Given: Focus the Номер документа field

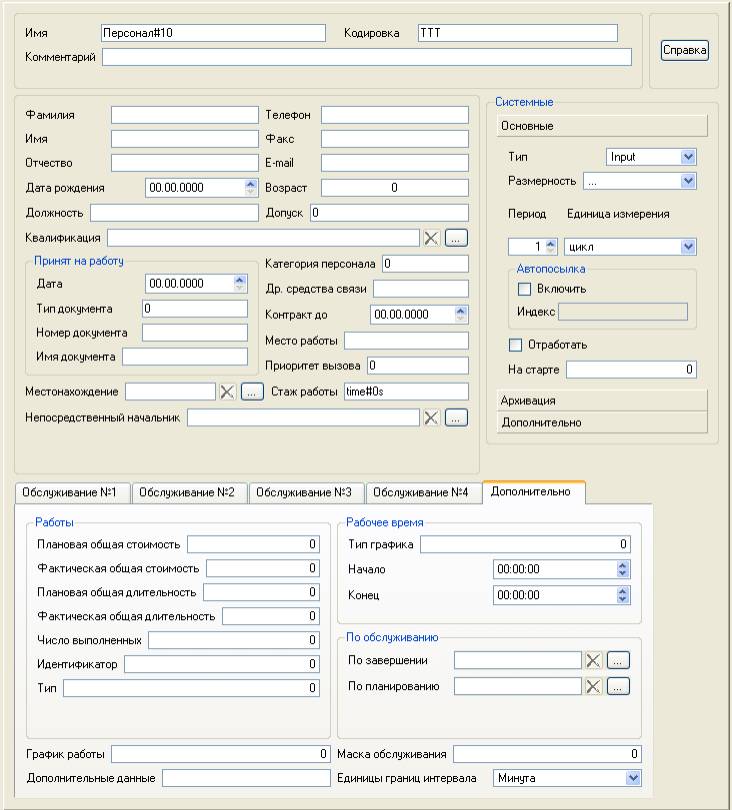Looking at the screenshot, I should click(x=195, y=333).
